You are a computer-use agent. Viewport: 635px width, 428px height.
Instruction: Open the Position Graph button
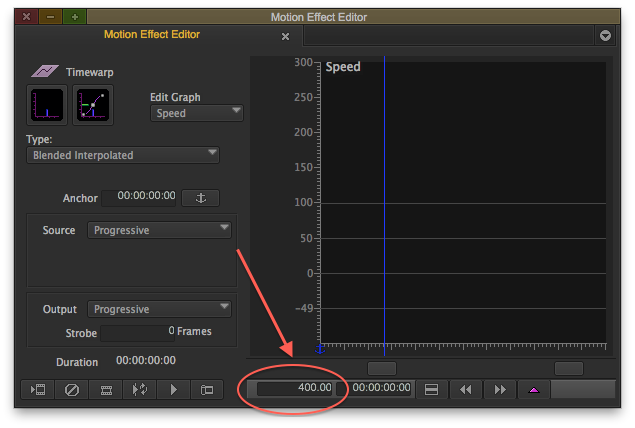coord(93,105)
